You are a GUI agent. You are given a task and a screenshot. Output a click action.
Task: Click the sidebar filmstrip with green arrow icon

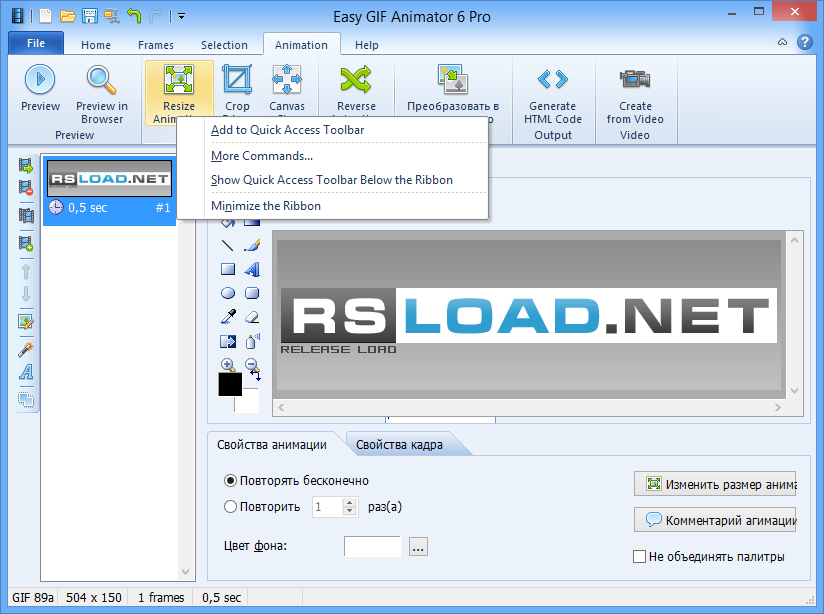coord(26,166)
